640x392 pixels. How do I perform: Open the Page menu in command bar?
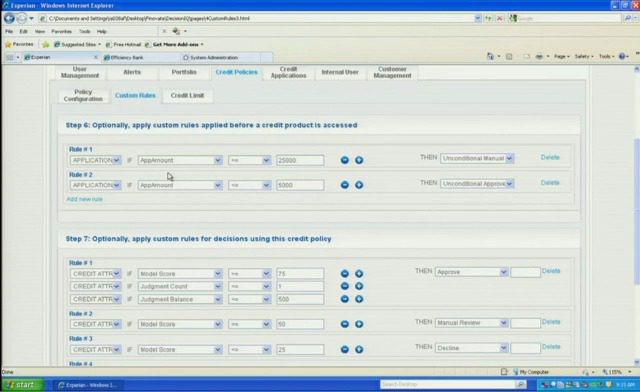pos(561,56)
